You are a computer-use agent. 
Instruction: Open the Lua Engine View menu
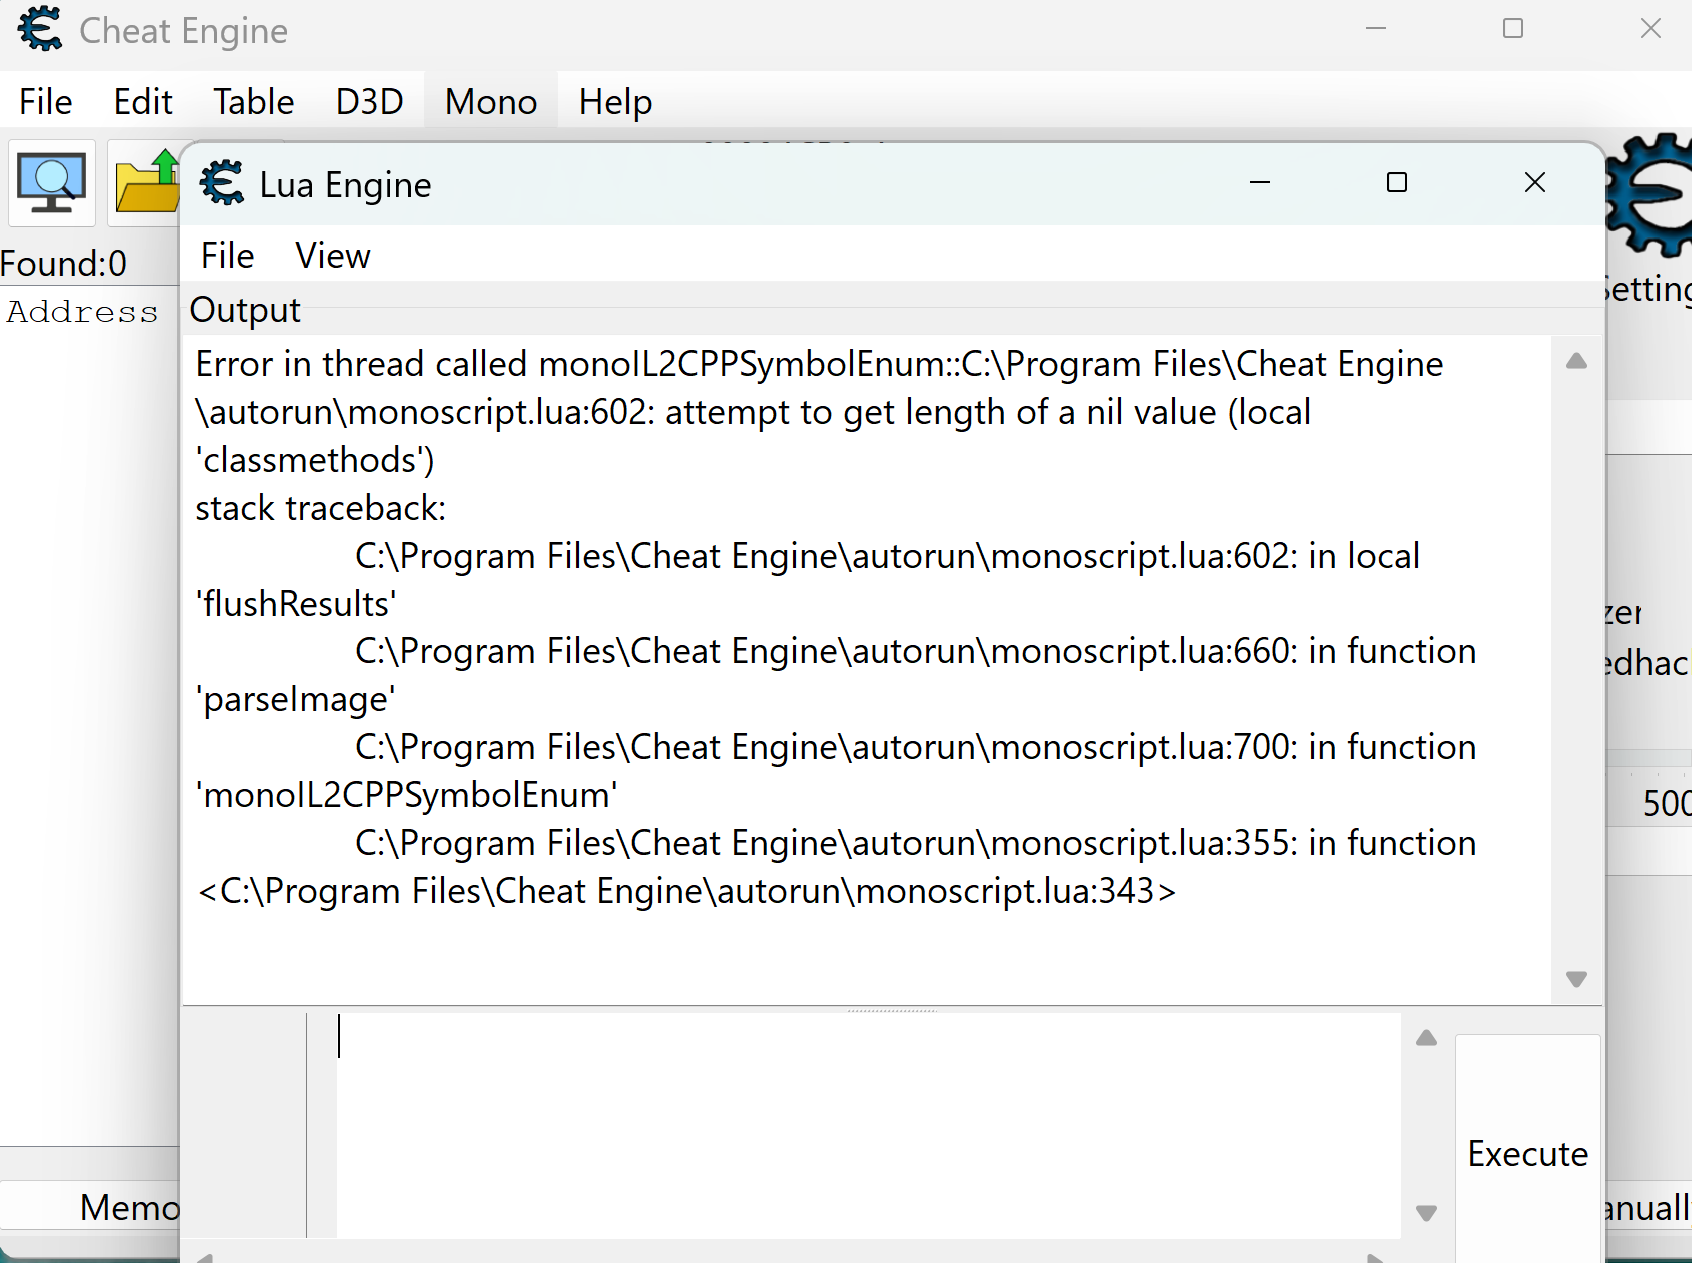point(333,256)
